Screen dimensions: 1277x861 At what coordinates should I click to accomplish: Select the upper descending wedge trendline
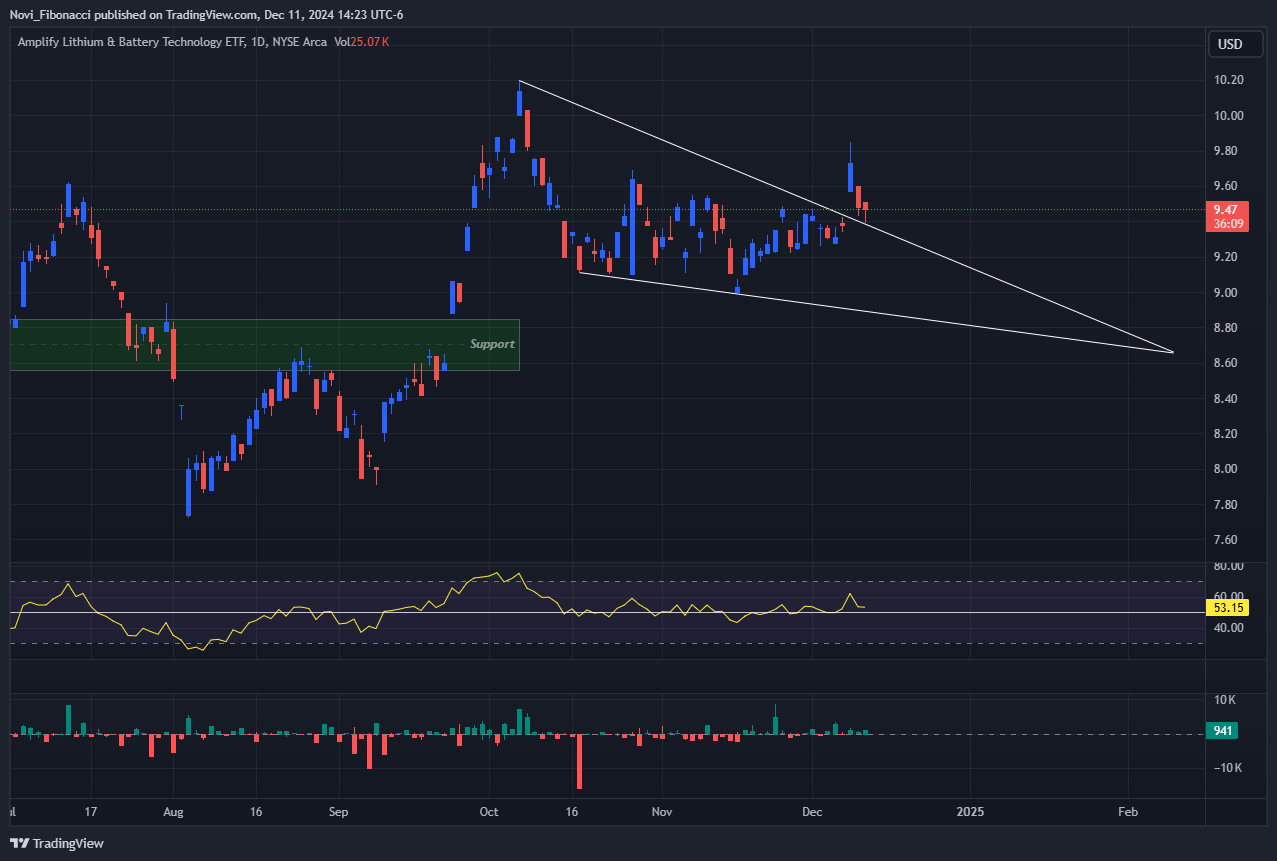(846, 217)
